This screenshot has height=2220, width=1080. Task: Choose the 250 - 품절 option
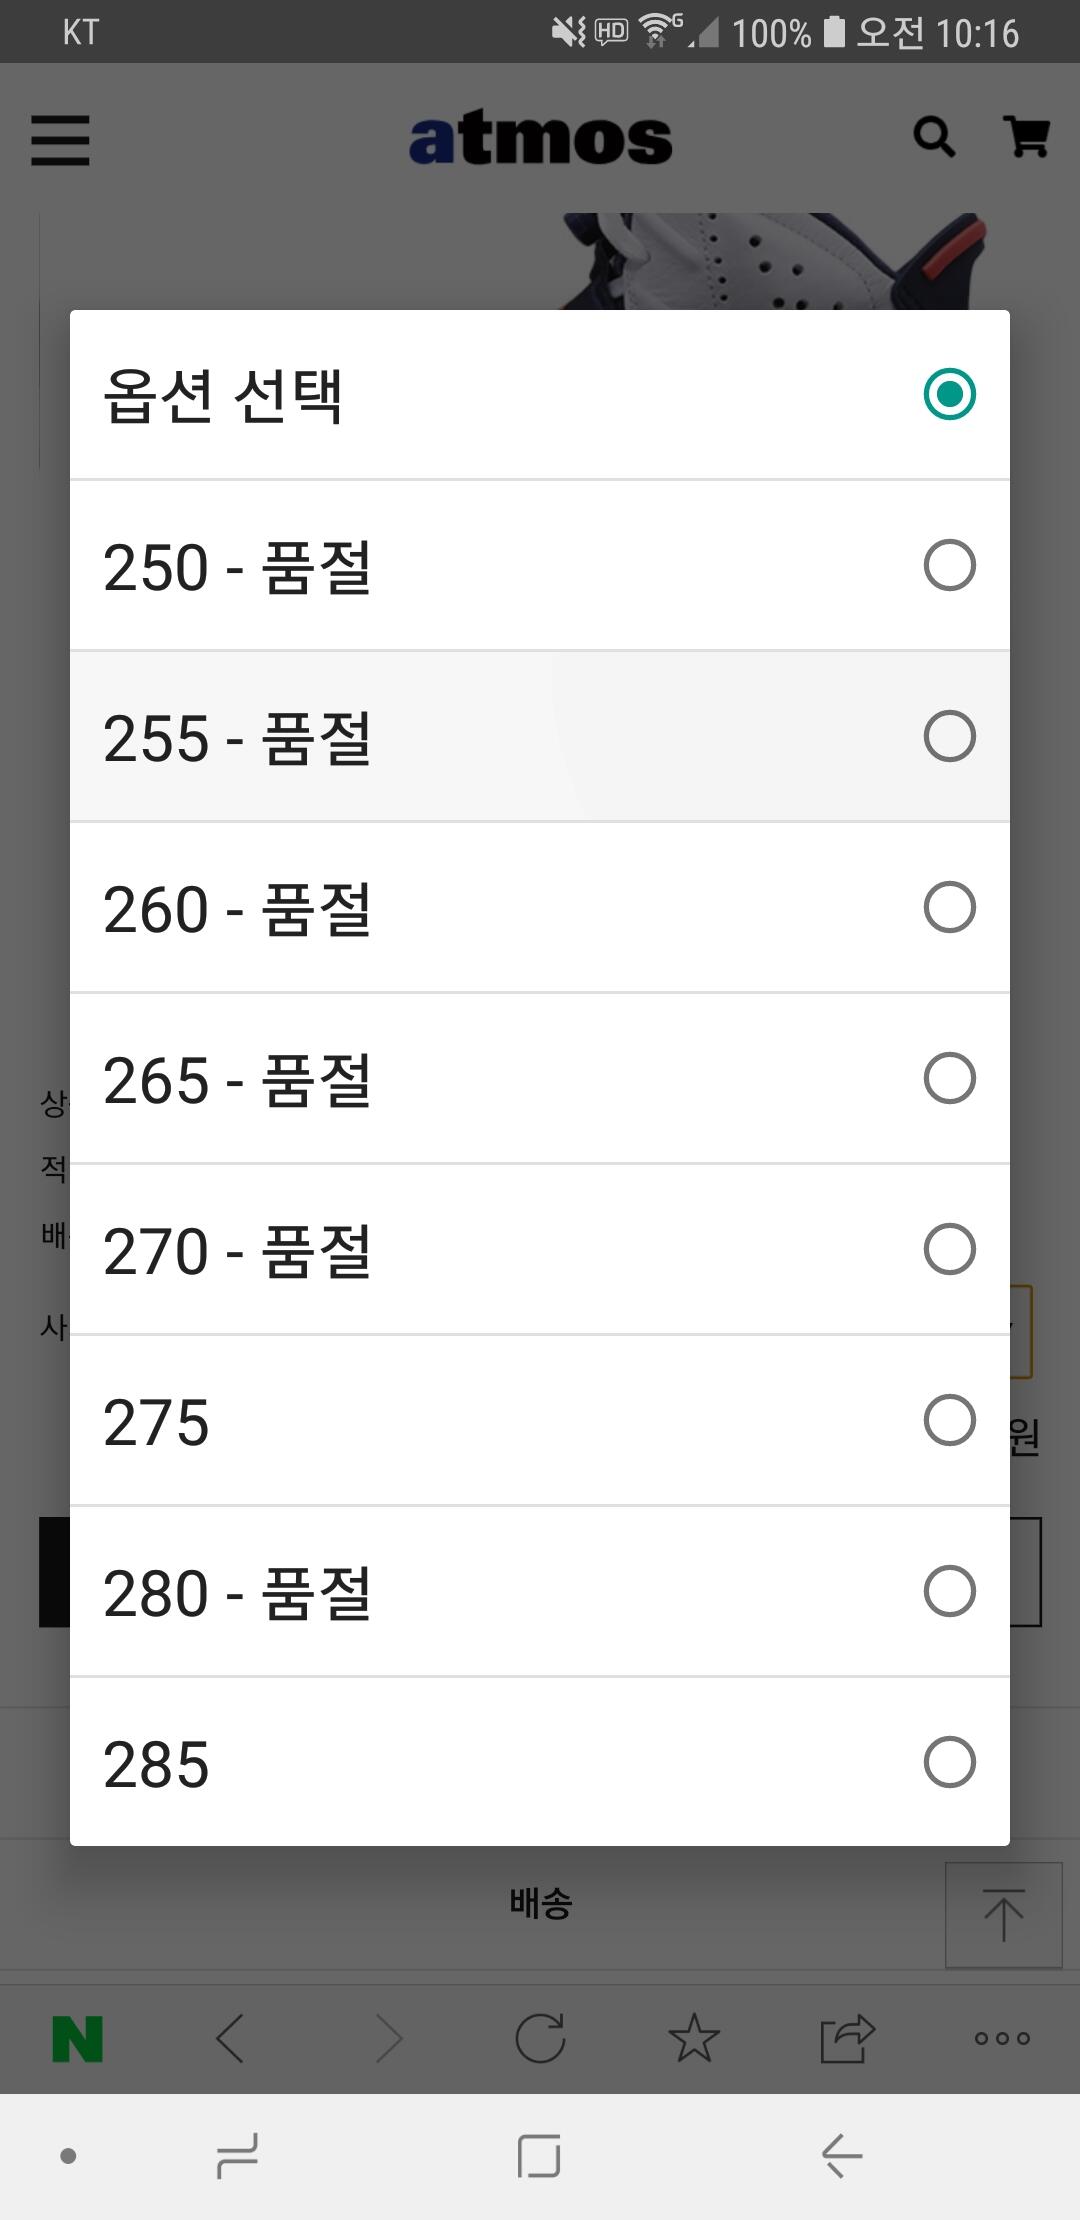(x=540, y=566)
